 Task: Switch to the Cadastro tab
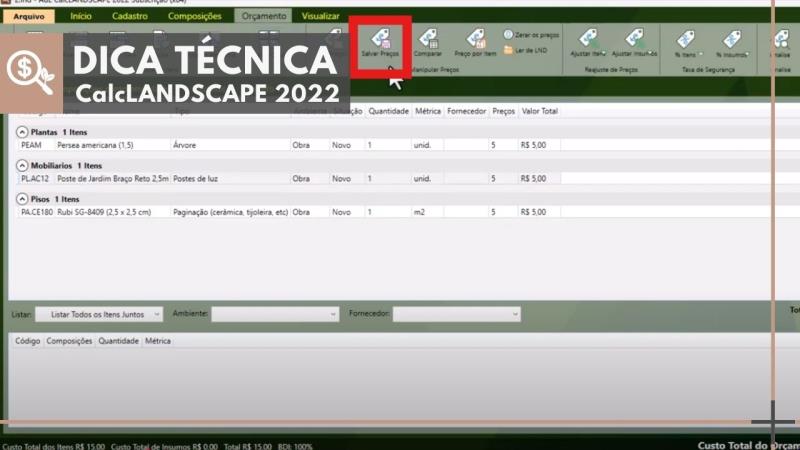(130, 16)
